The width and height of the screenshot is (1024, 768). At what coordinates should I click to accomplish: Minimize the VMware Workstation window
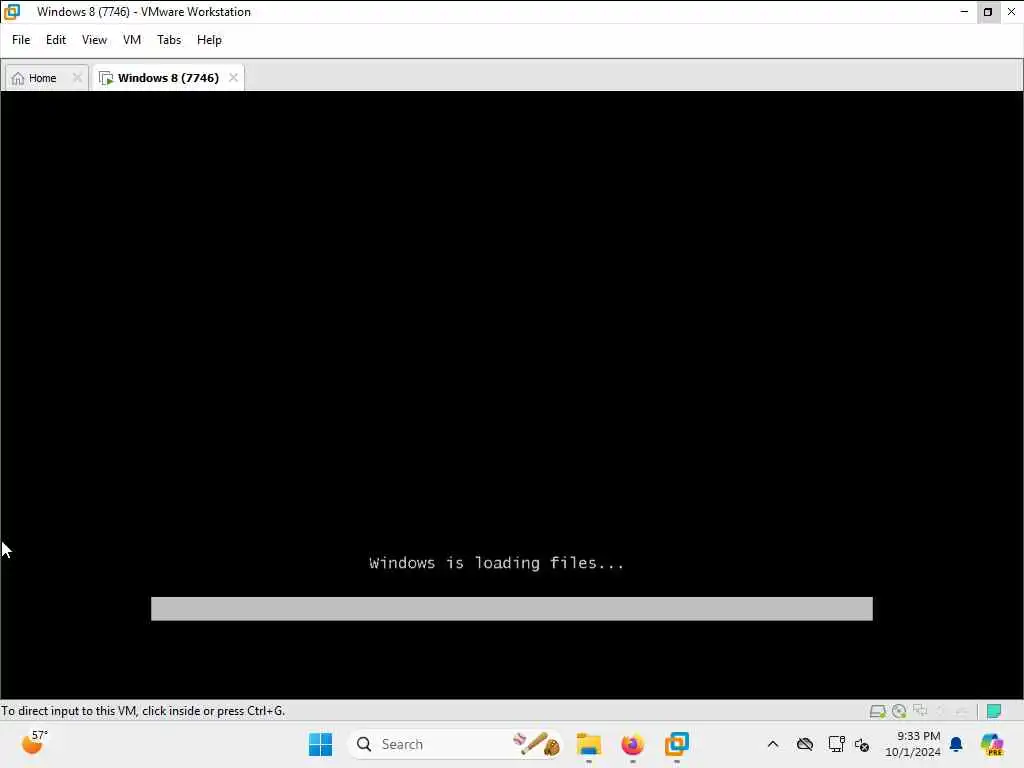[x=964, y=12]
